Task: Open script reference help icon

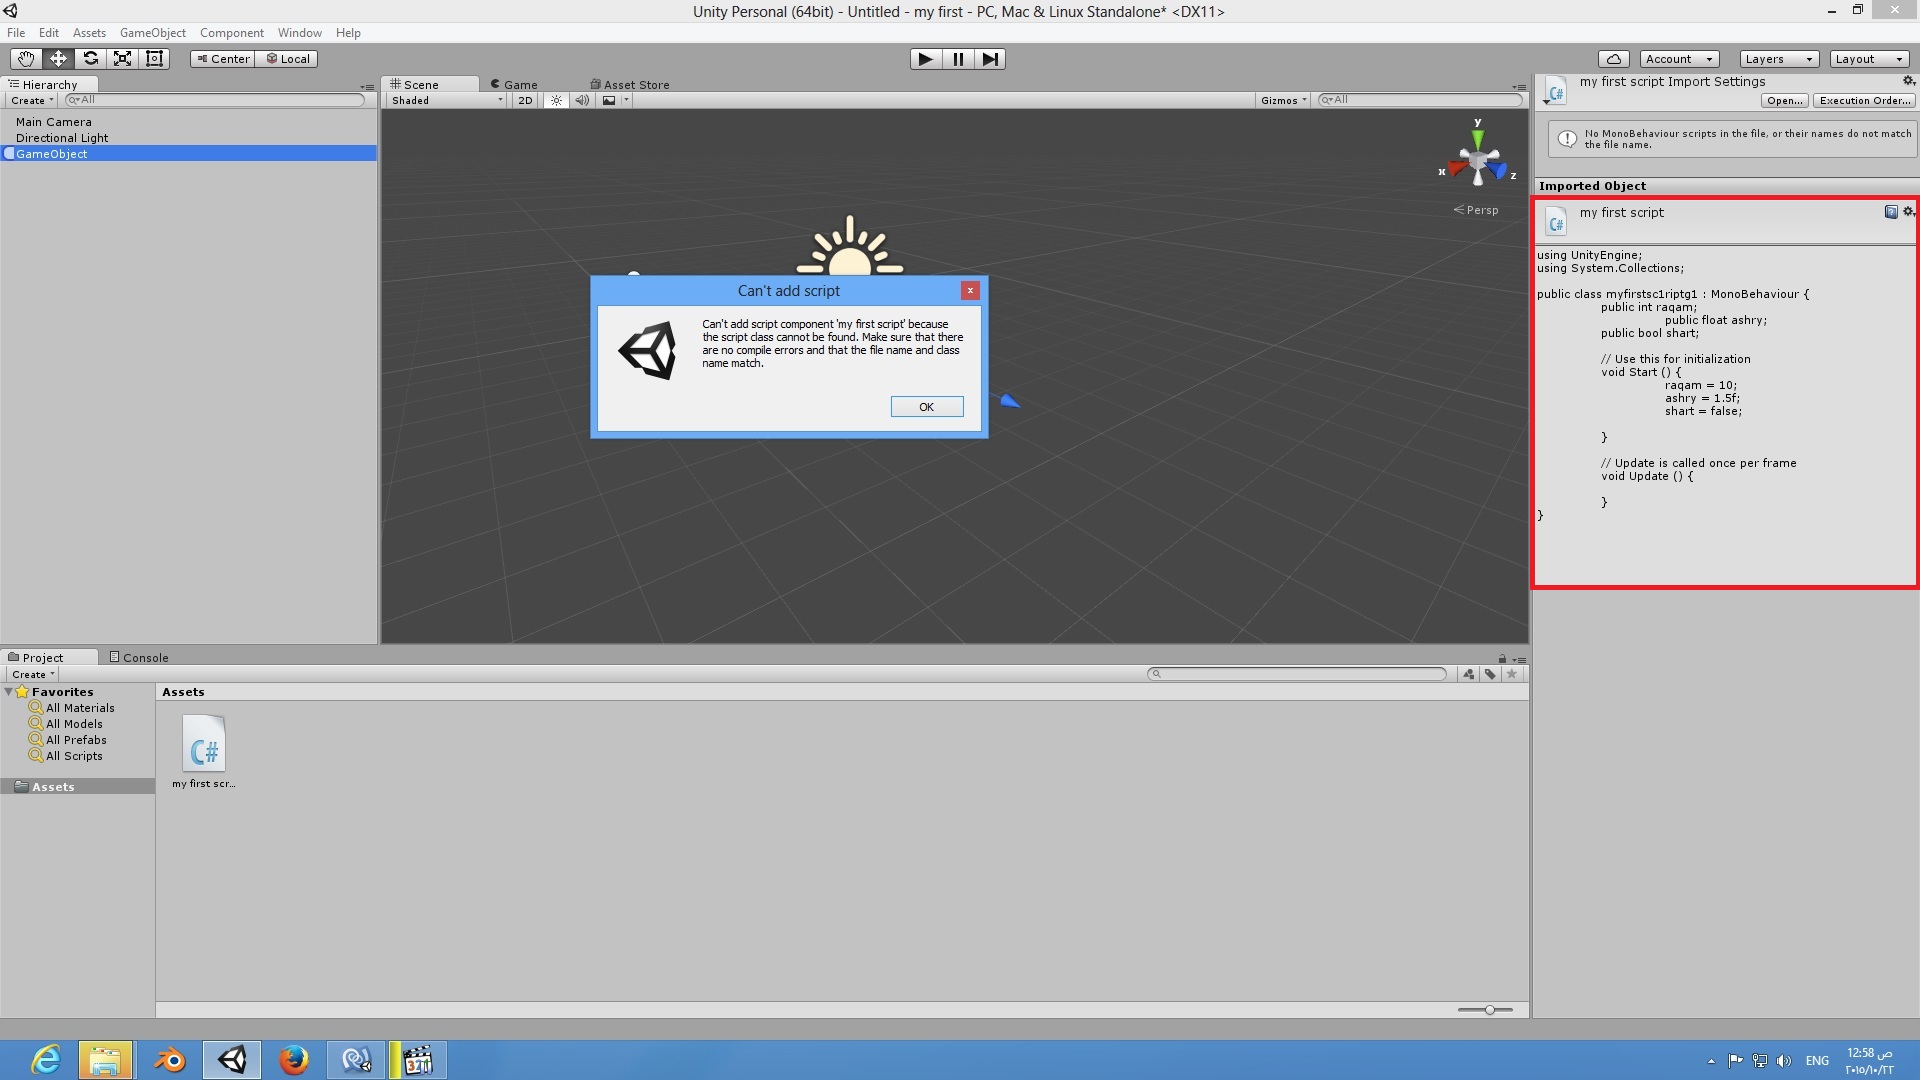Action: 1891,212
